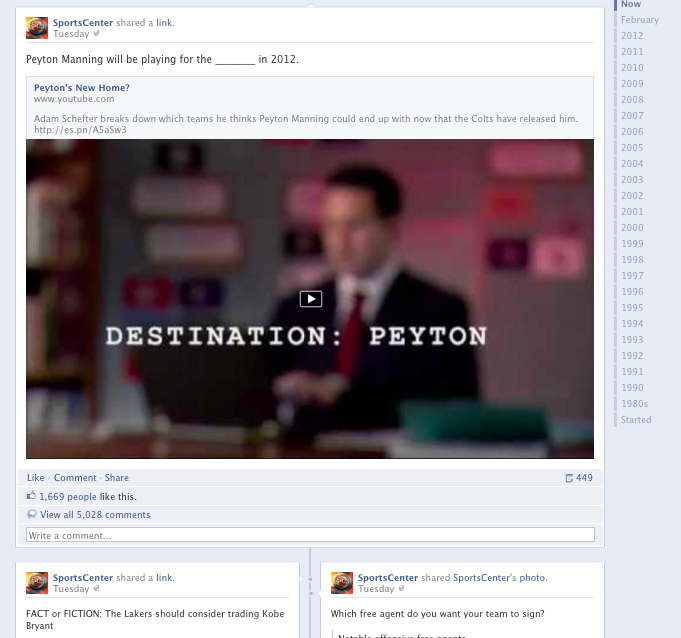Jump to 2001 on the timeline

632,212
